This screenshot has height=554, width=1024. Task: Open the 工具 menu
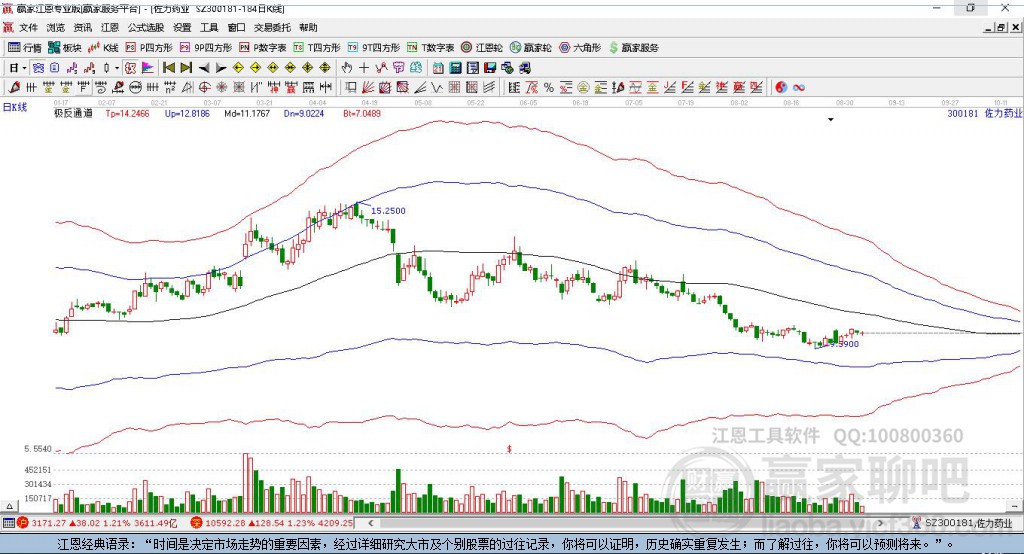209,27
